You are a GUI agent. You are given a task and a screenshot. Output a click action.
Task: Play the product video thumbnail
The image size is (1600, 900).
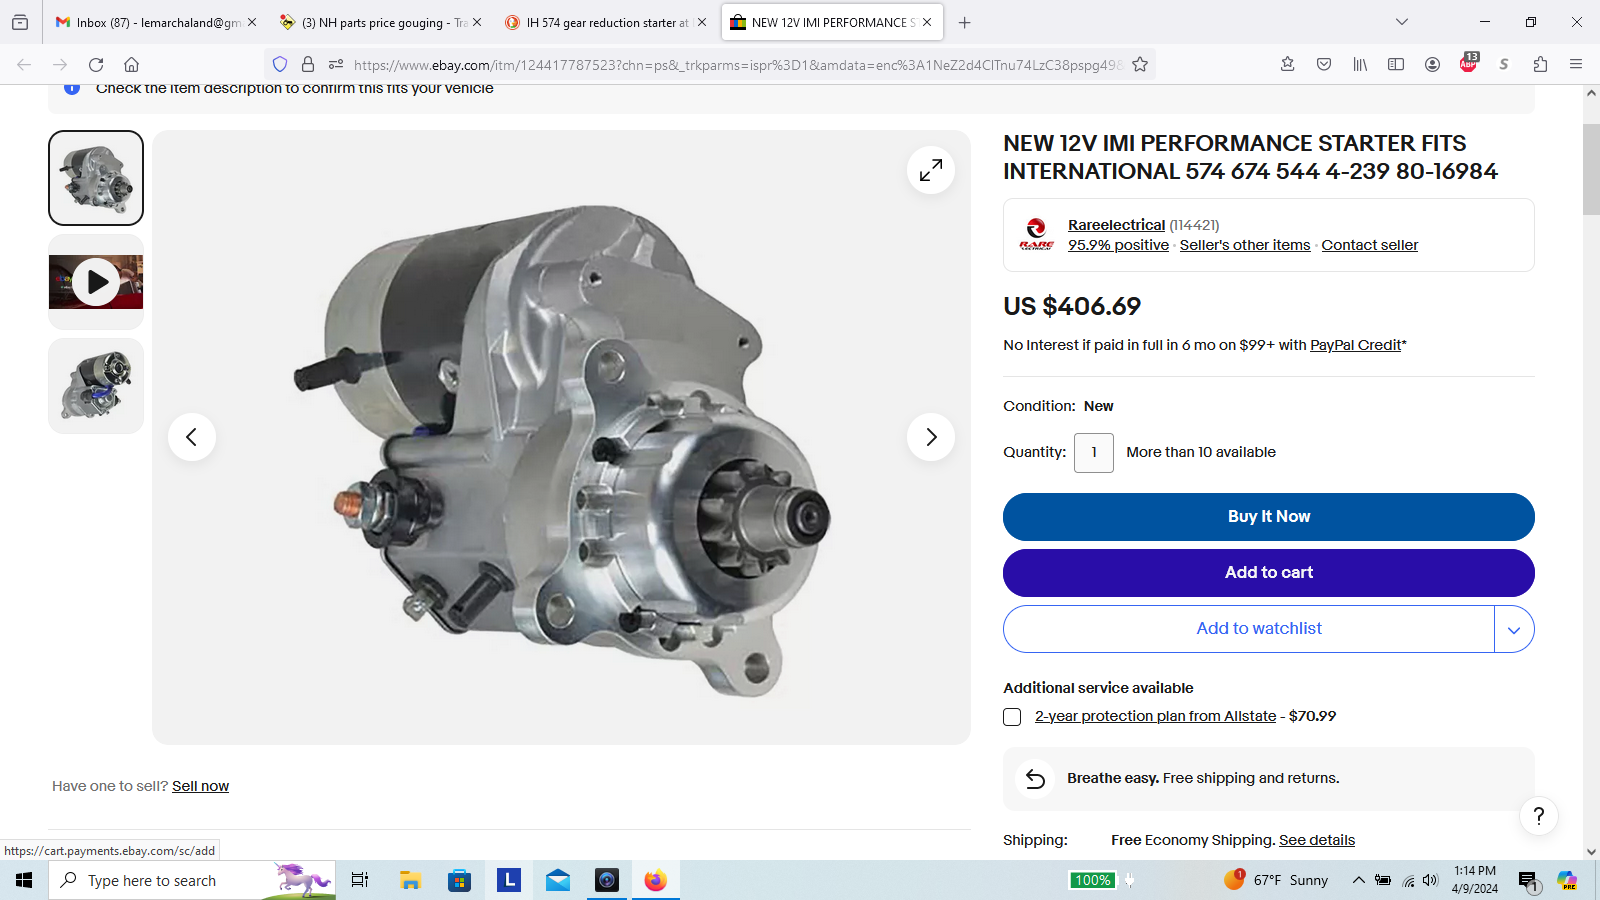[96, 282]
